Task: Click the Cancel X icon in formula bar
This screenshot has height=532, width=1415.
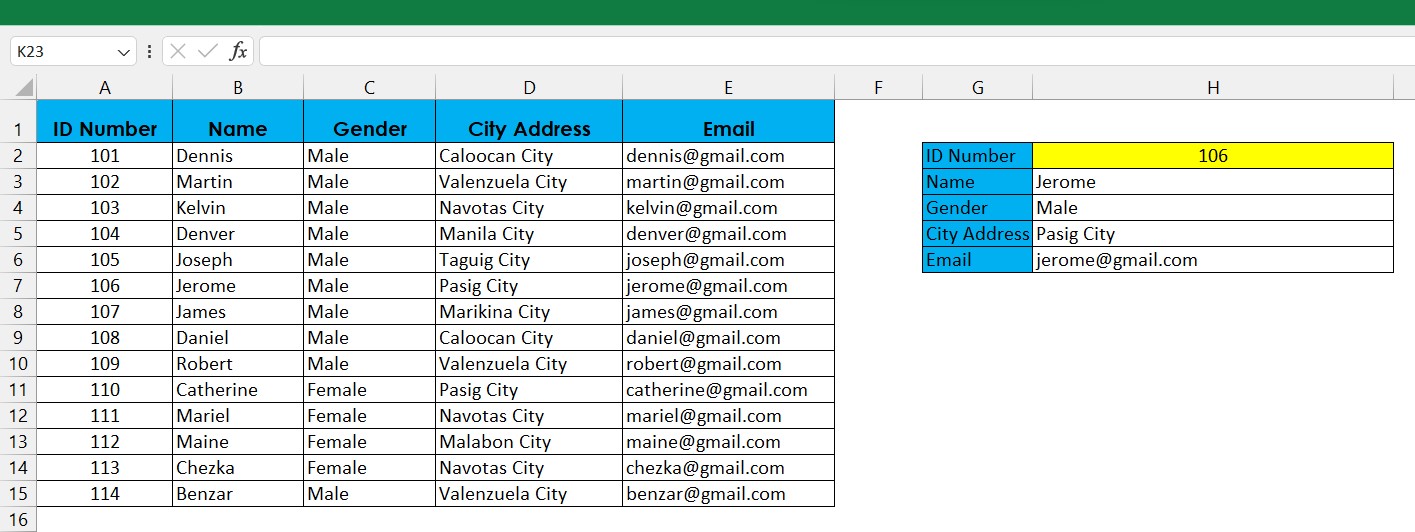Action: [x=178, y=51]
